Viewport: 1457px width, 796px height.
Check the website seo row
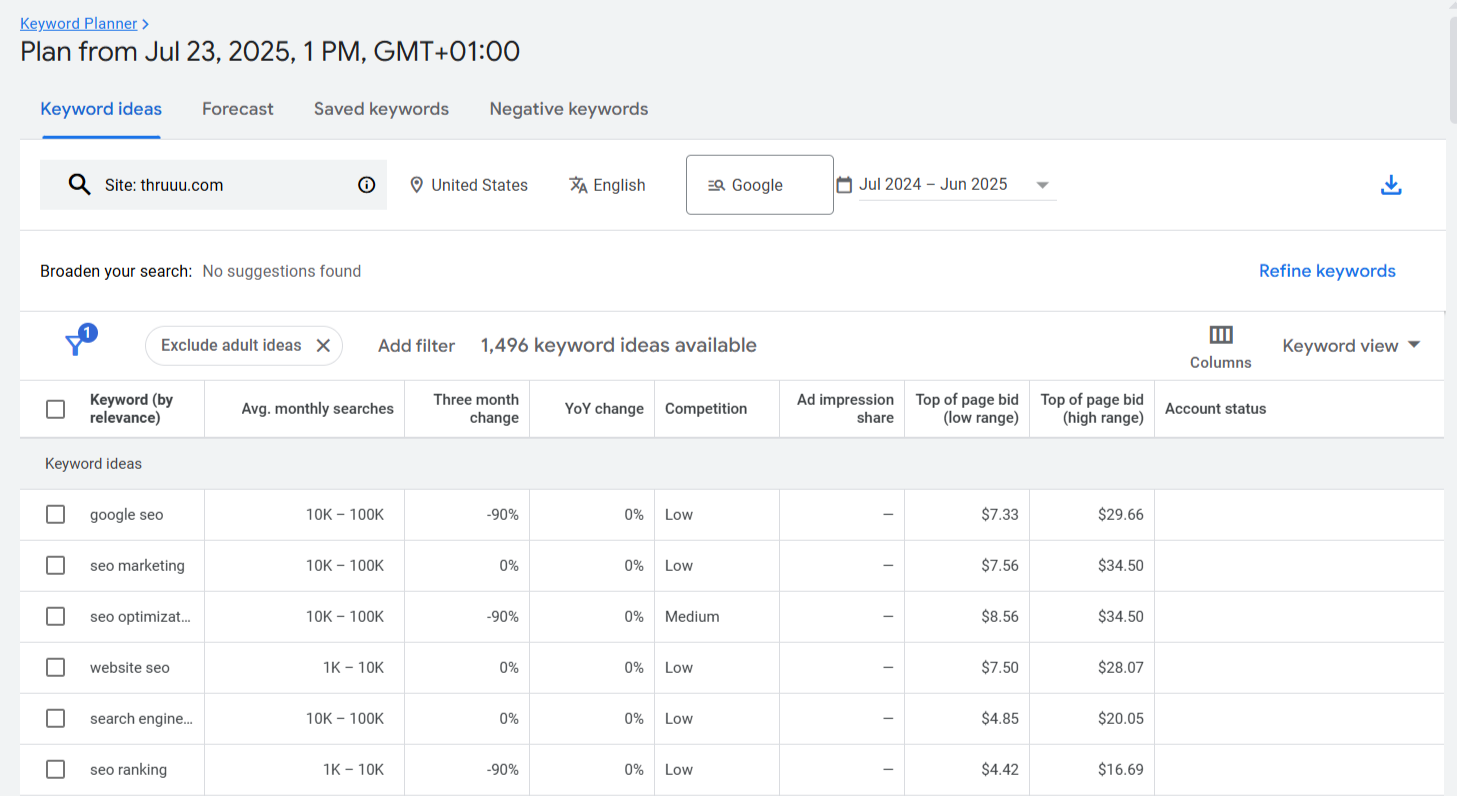pos(56,667)
